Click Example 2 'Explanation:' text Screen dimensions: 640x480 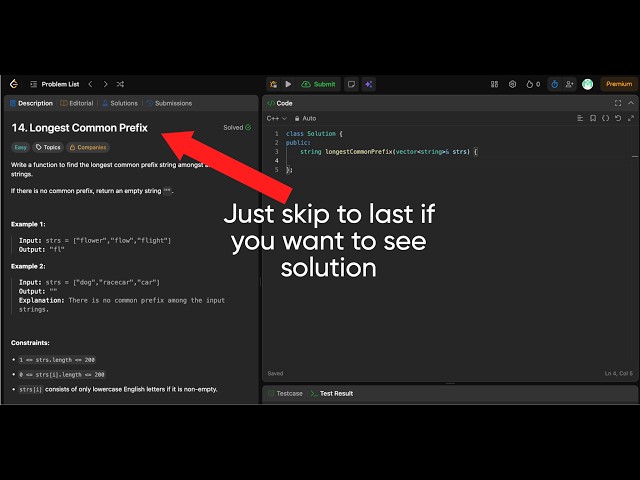point(42,300)
